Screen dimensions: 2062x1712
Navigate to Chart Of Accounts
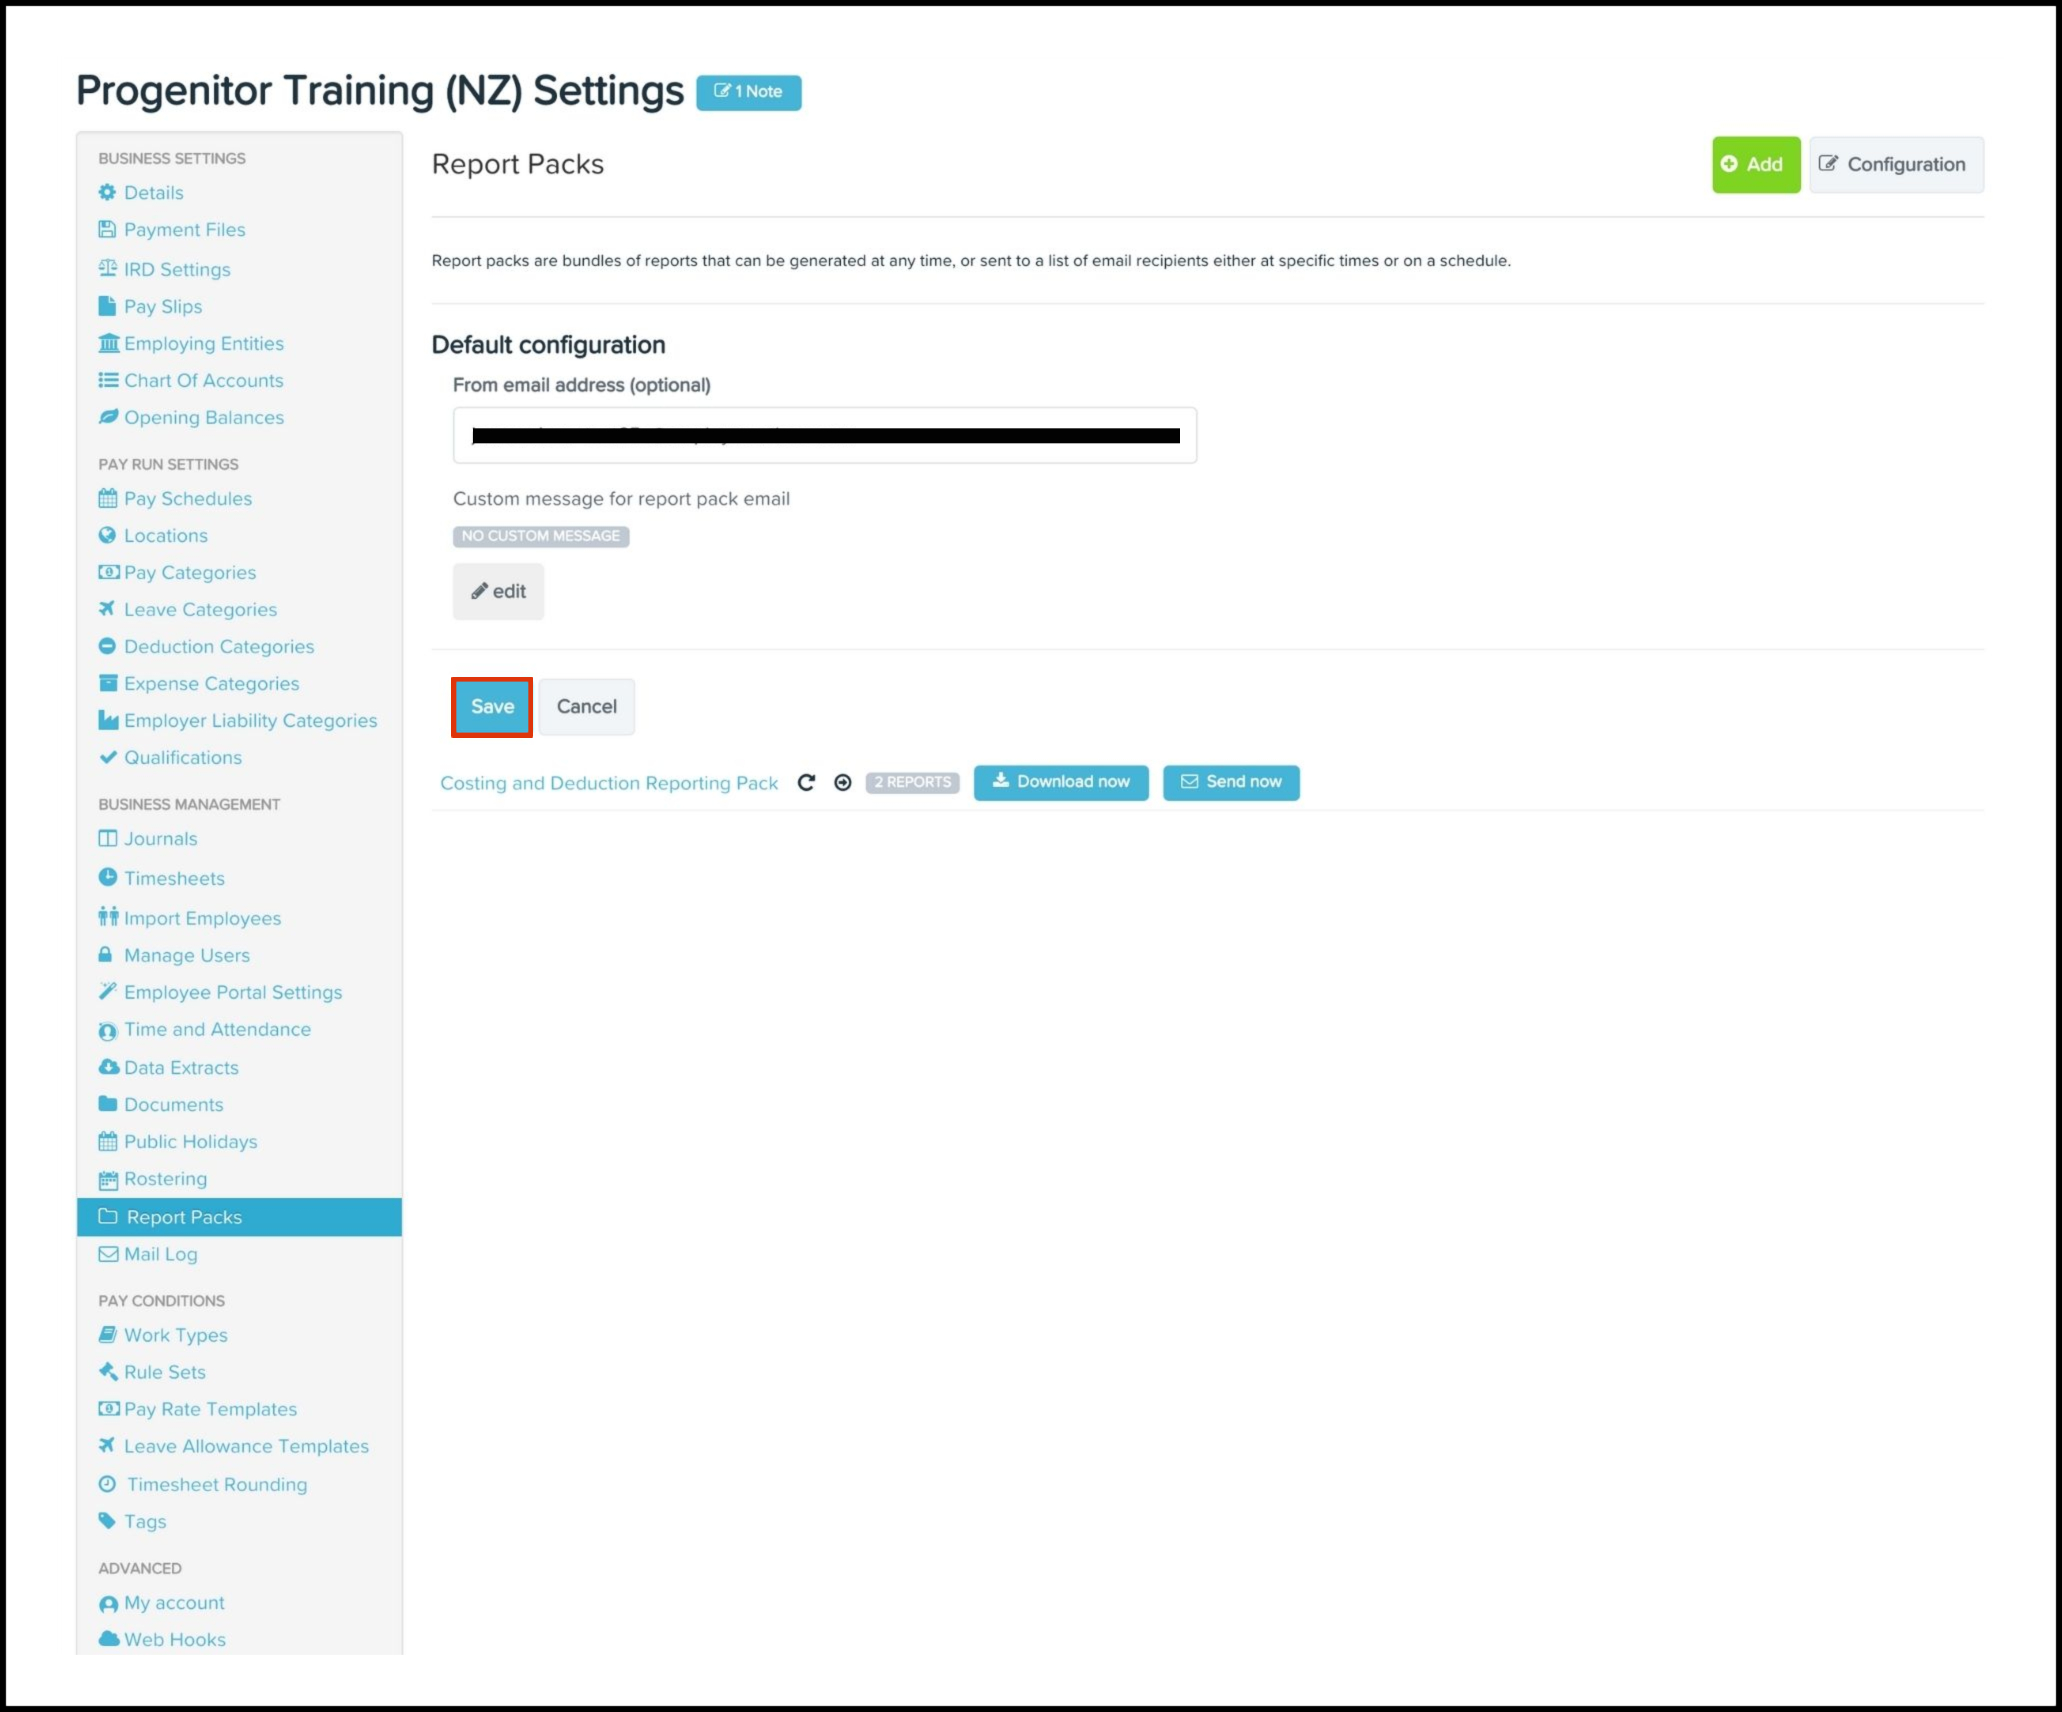click(x=203, y=380)
